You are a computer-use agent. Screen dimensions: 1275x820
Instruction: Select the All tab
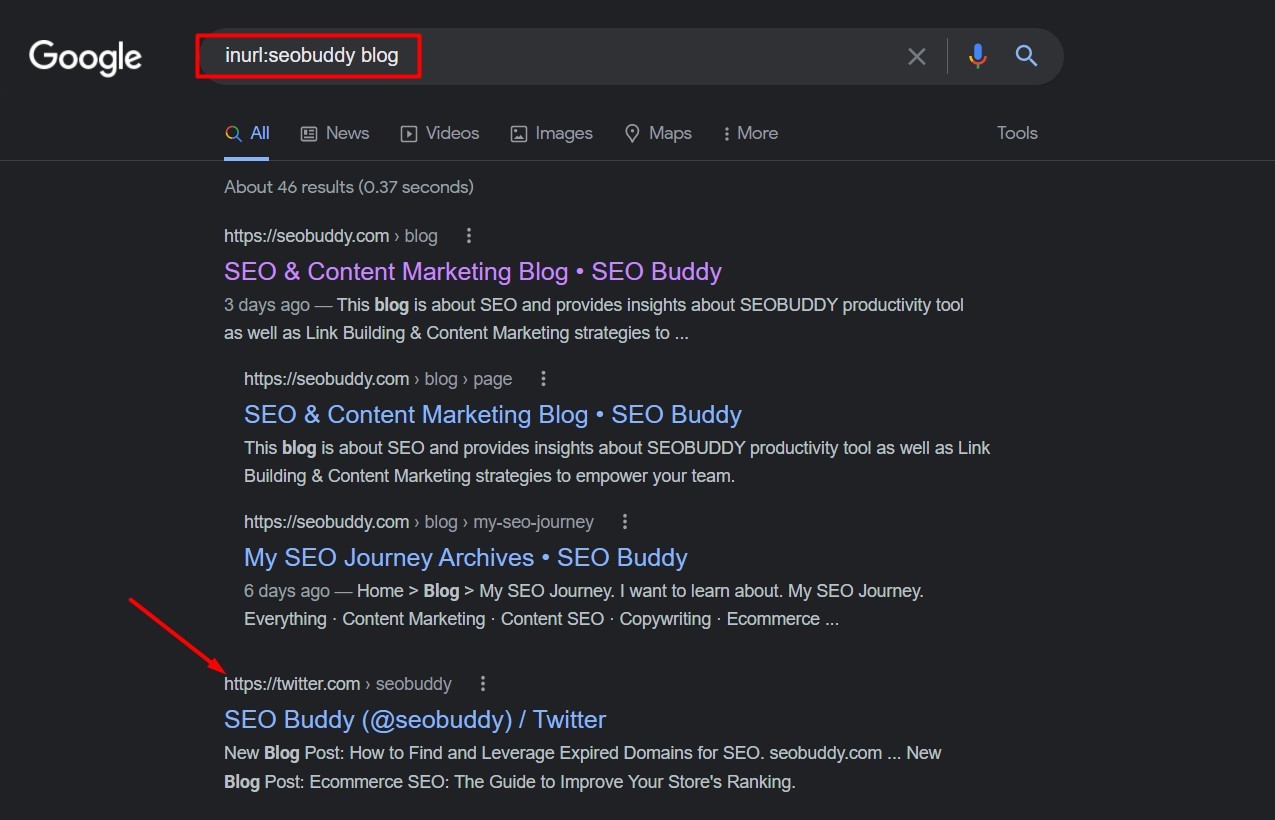click(247, 133)
